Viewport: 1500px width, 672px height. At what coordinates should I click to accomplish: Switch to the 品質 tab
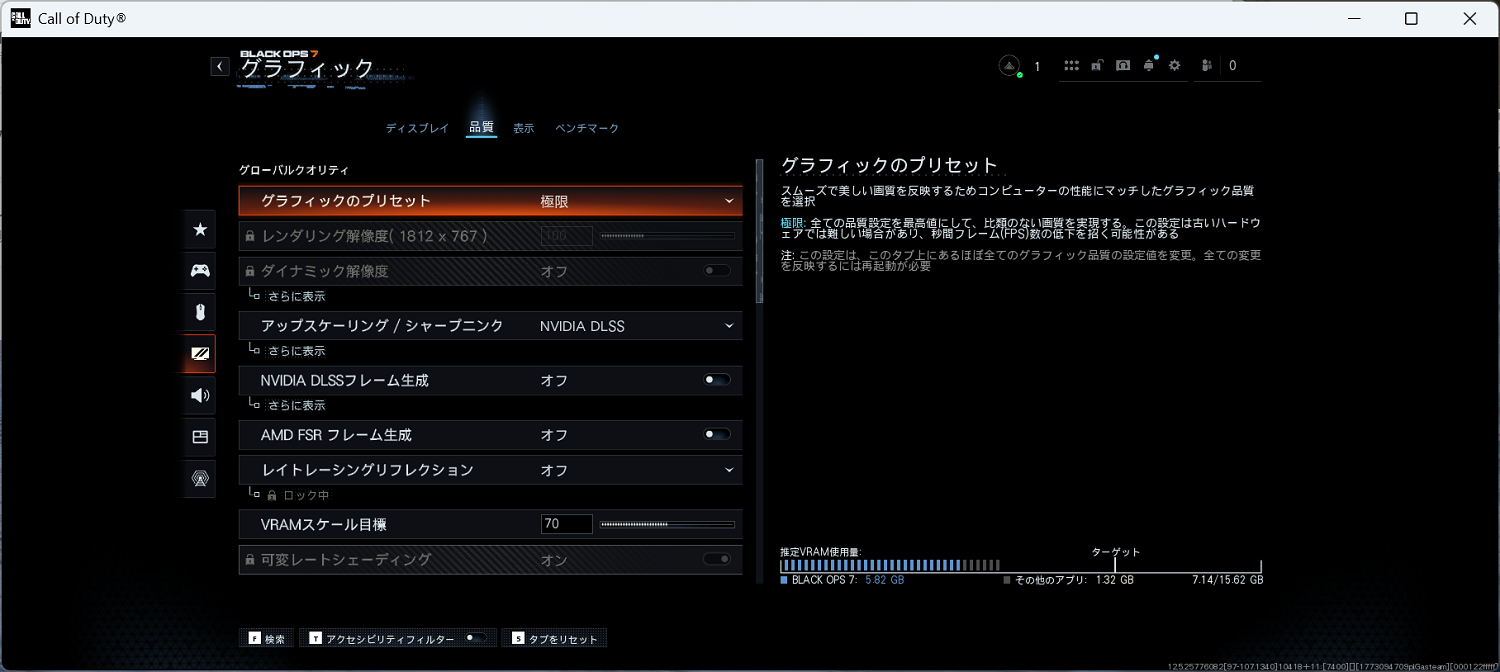tap(481, 127)
